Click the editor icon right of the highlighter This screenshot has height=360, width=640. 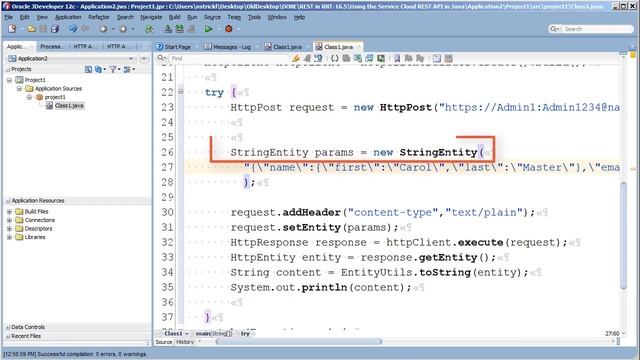307,58
